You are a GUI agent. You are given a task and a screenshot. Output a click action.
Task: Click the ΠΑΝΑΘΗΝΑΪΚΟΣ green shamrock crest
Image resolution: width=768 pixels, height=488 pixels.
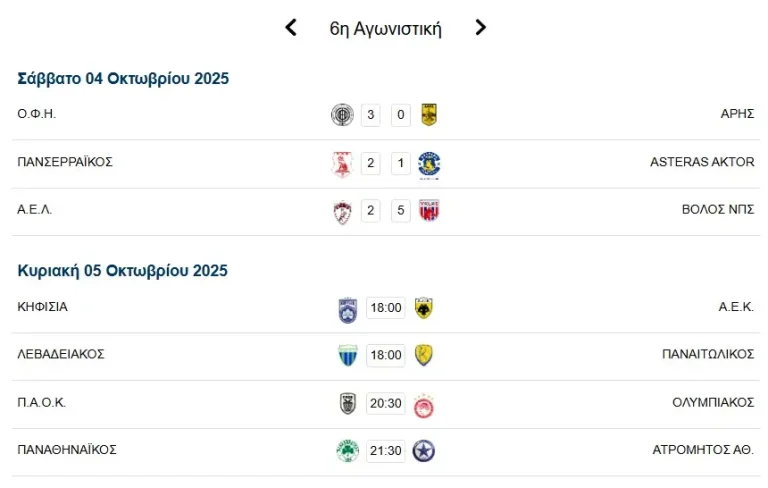(347, 451)
